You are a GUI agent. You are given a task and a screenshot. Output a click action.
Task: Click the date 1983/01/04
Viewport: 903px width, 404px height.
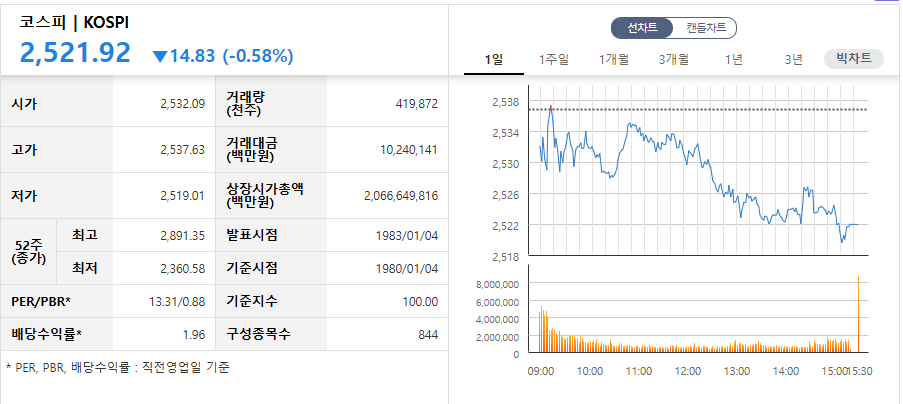point(407,235)
